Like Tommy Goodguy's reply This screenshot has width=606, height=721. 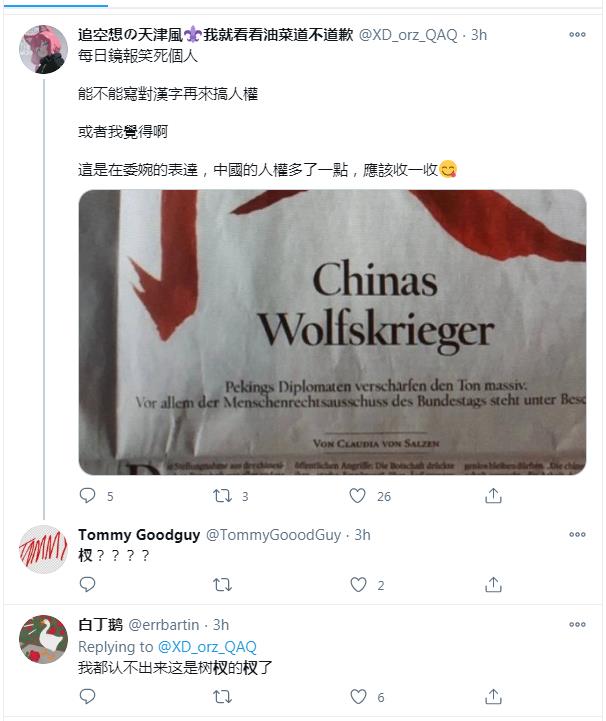click(358, 584)
